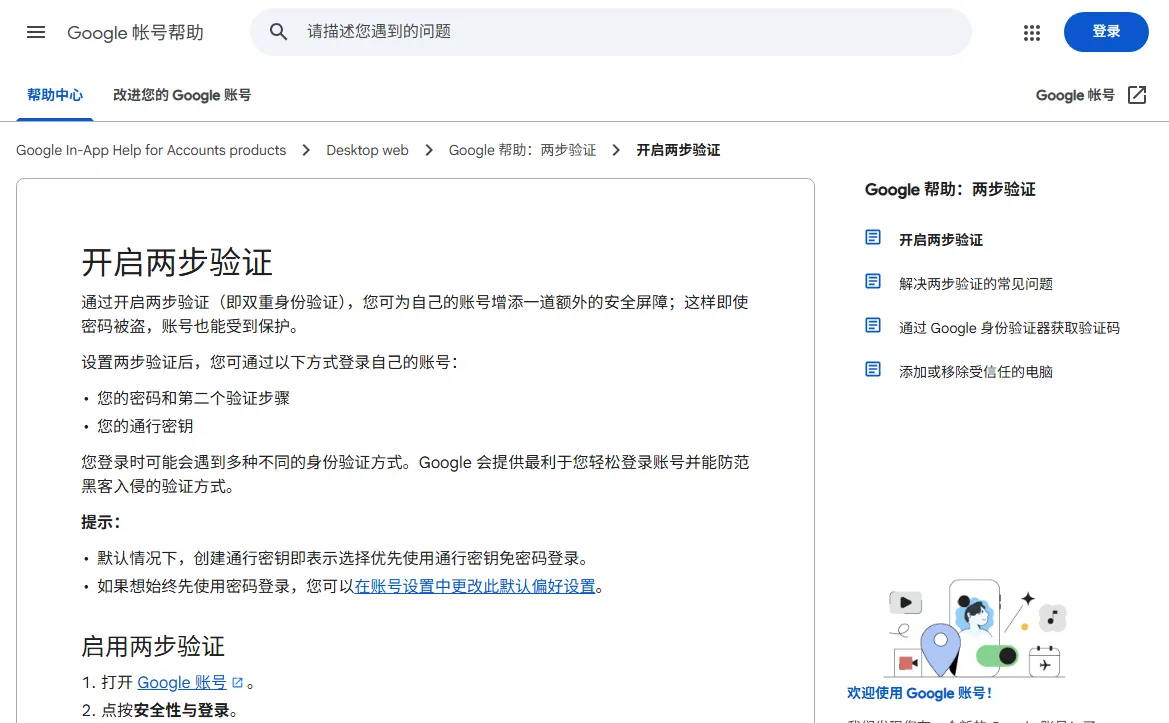Click chevron after Desktop web breadcrumb
This screenshot has width=1169, height=723.
tap(429, 150)
